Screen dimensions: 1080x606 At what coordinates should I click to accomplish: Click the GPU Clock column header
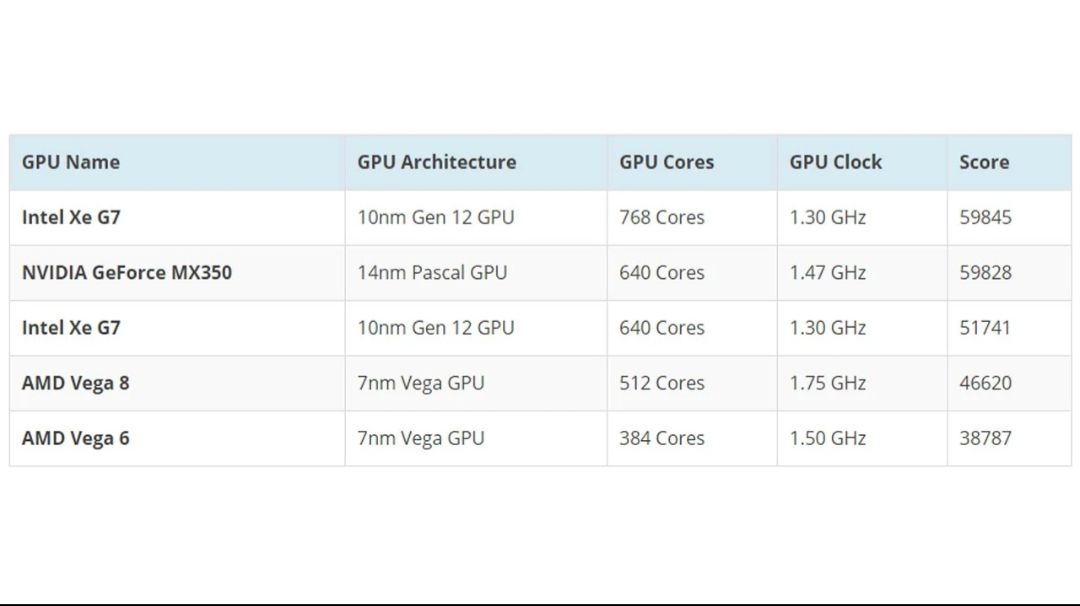[836, 162]
